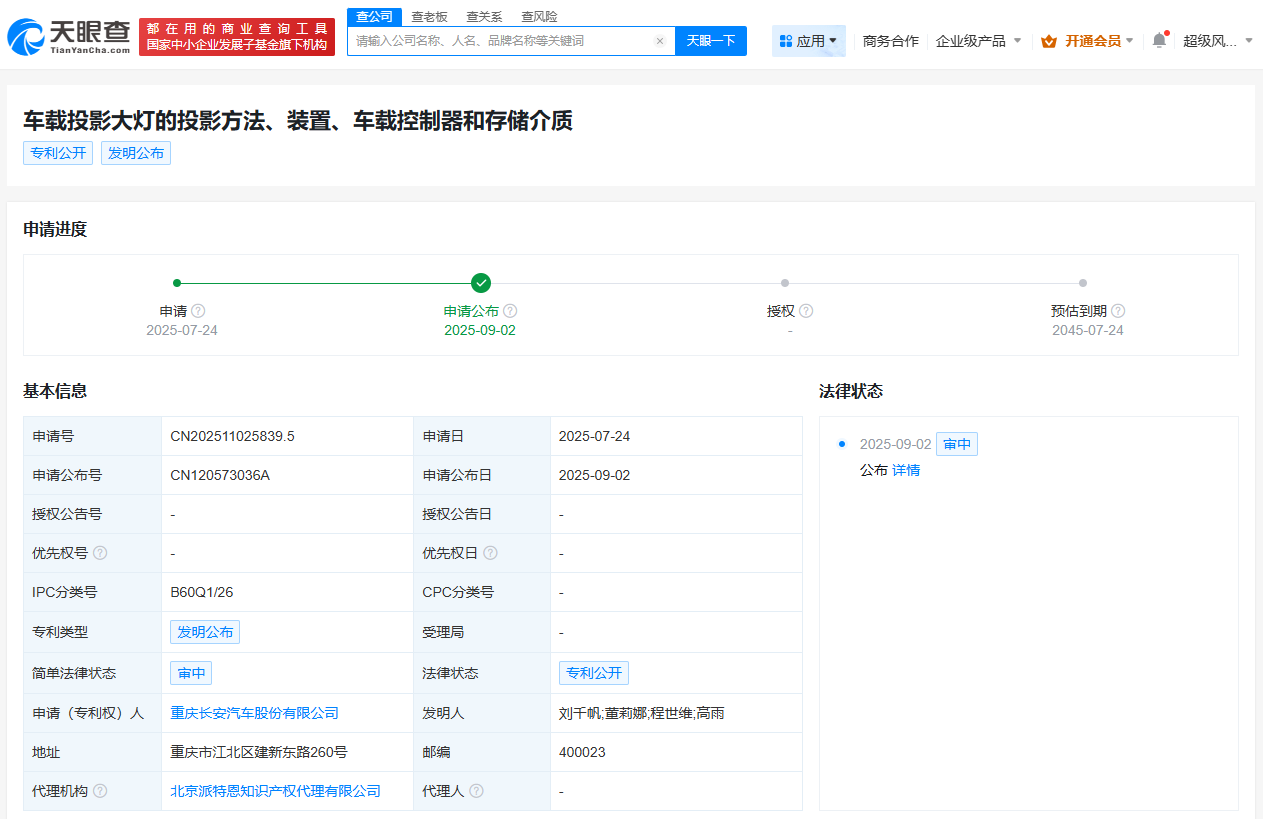Click the help icon next to 代理人
This screenshot has width=1263, height=819.
[477, 791]
